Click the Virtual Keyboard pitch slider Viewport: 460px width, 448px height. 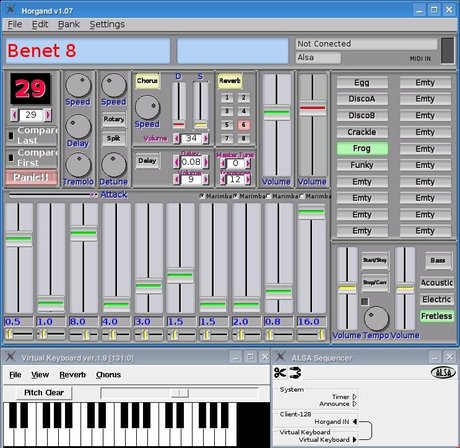coord(180,393)
